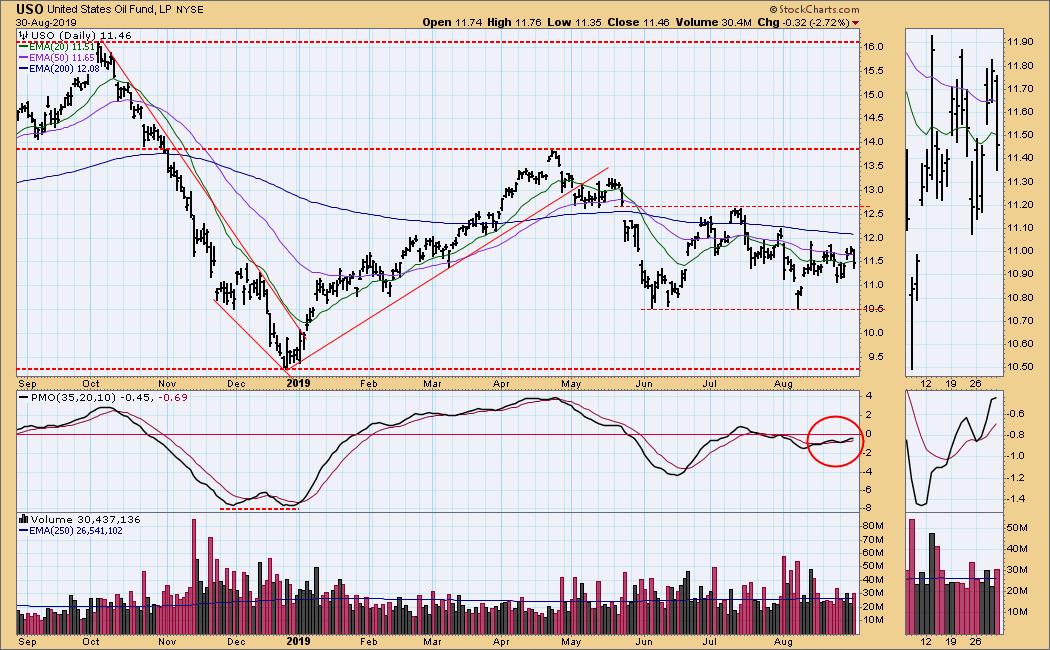
Task: Click the 16.0 price axis label
Action: tap(875, 47)
